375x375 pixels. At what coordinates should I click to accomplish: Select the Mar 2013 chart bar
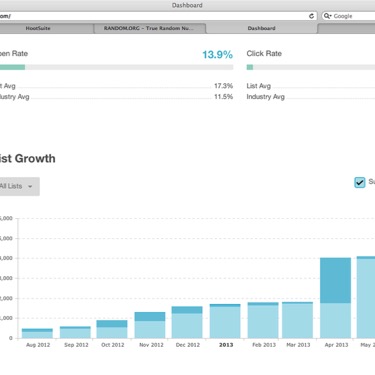coord(298,320)
